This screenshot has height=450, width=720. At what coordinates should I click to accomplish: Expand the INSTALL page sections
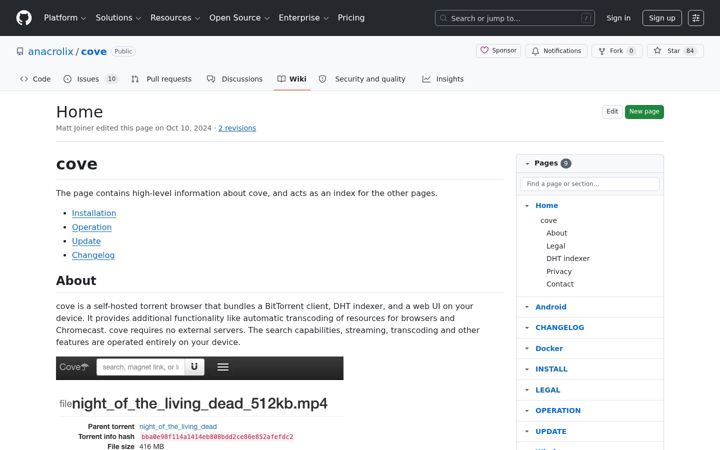527,369
